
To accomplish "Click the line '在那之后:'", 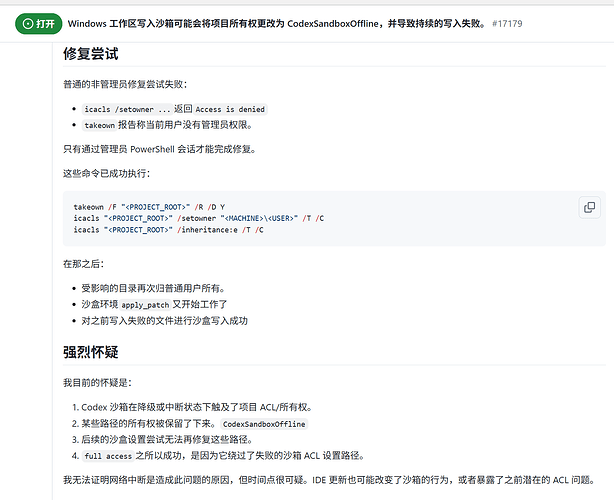I will [x=83, y=264].
